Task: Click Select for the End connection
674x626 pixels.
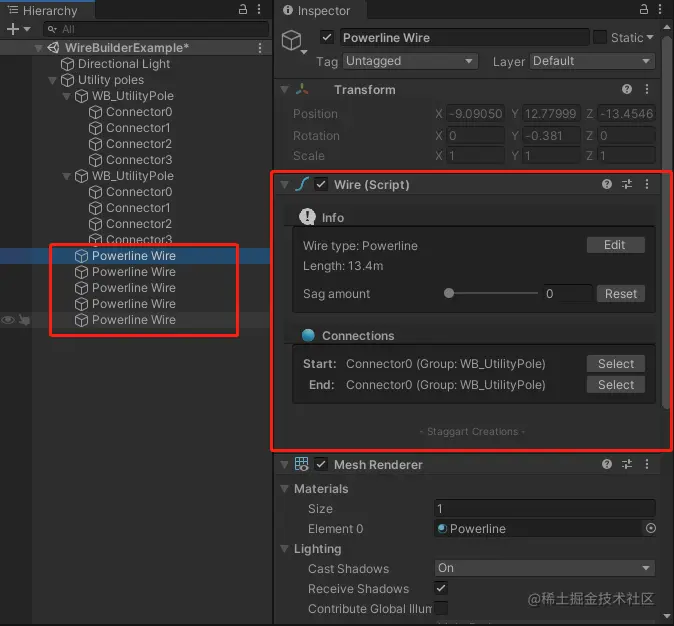Action: [616, 384]
